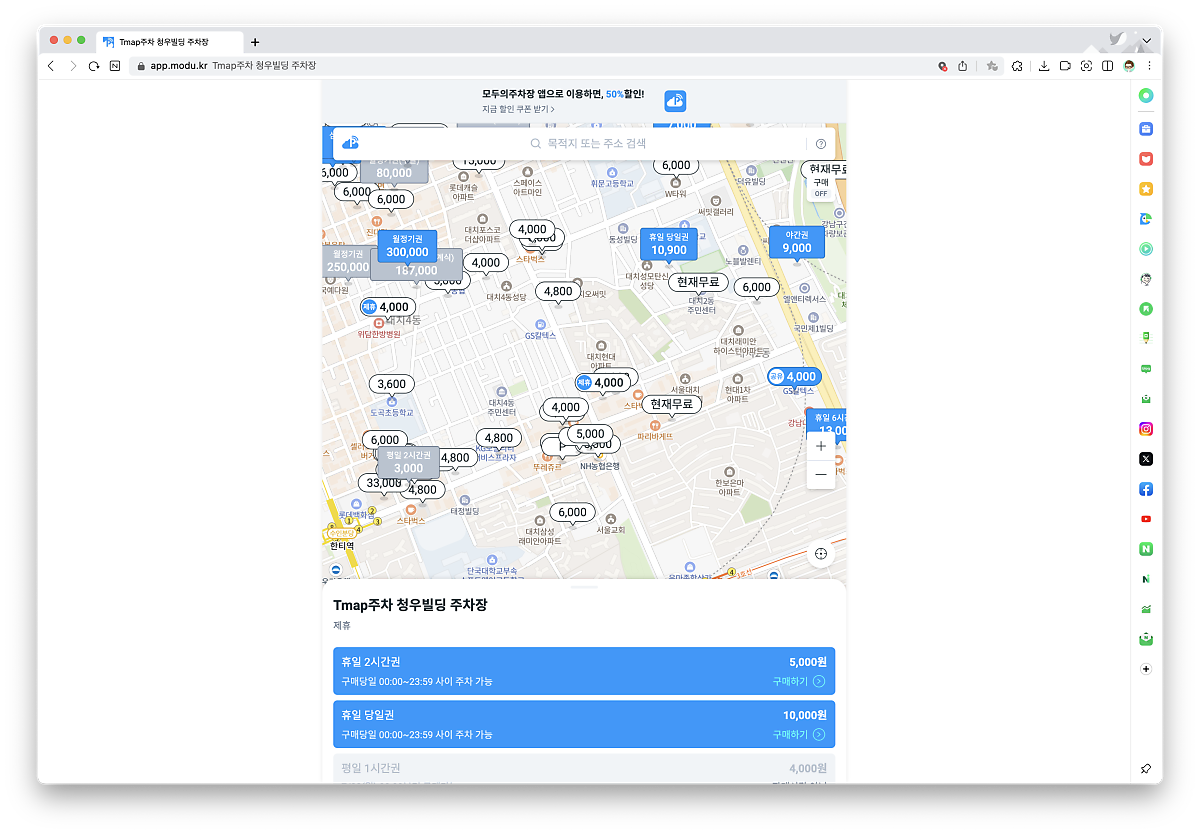1200x834 pixels.
Task: Toggle the 구매 OFF switch on map
Action: [821, 188]
